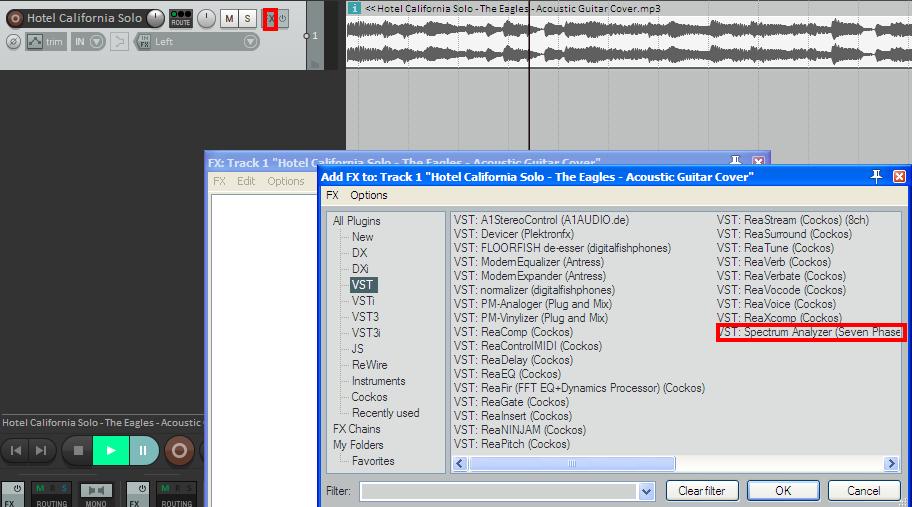Mute the Hotel California Solo track
This screenshot has height=507, width=912.
[x=229, y=18]
